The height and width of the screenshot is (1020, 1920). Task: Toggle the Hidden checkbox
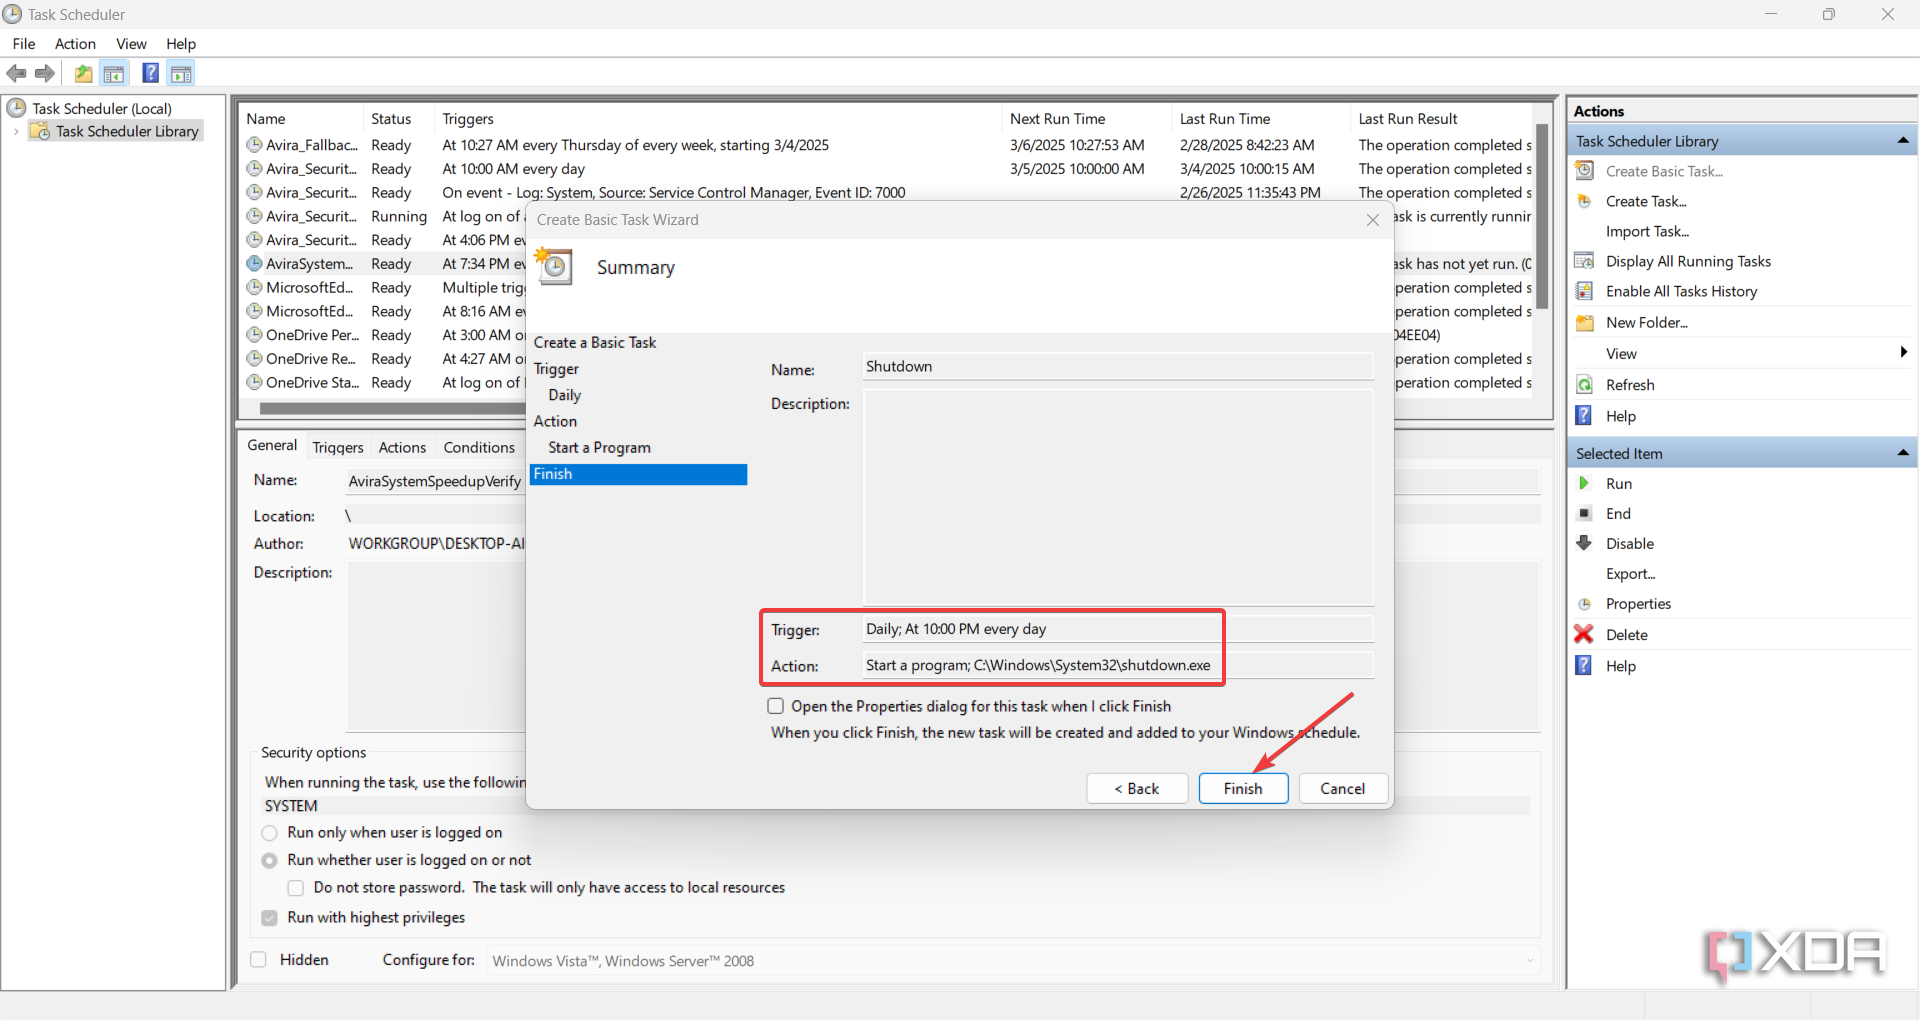259,960
